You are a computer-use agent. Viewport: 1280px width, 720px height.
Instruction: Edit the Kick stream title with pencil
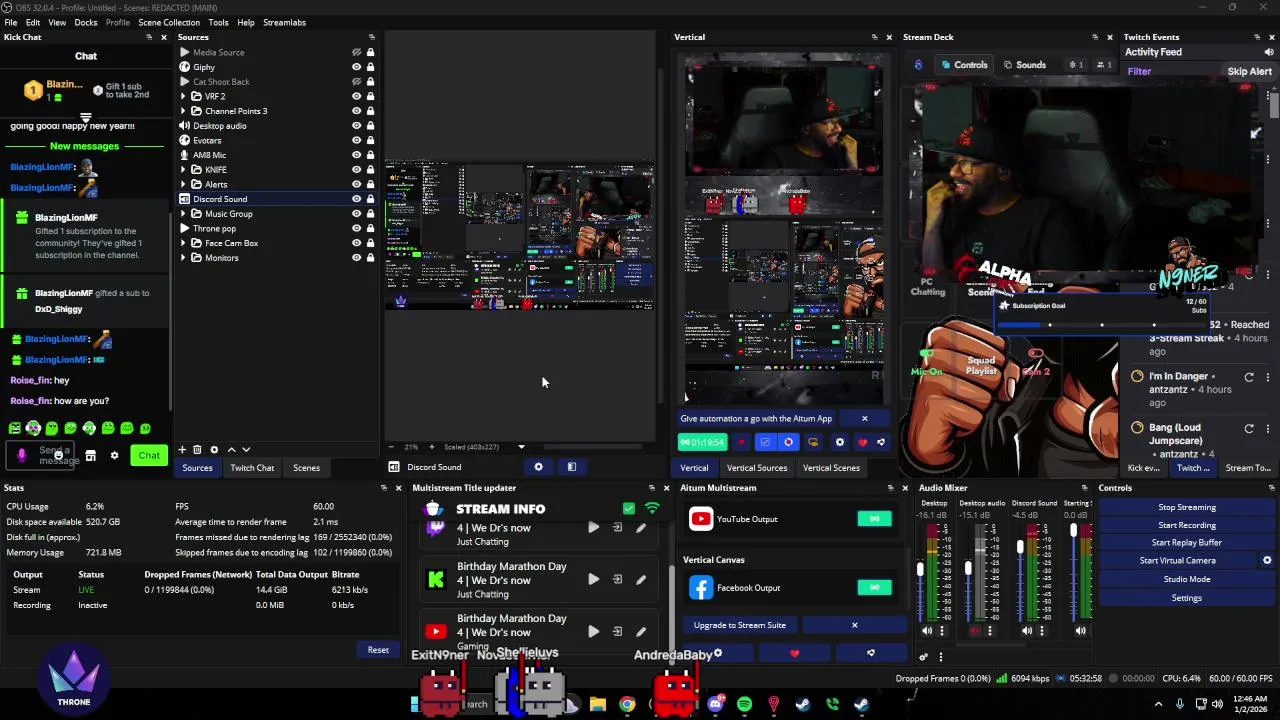(641, 579)
